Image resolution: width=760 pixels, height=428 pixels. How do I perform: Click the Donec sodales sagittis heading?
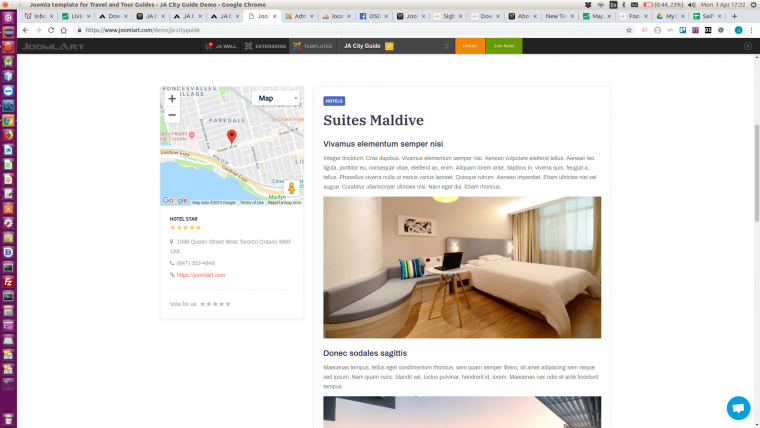365,353
